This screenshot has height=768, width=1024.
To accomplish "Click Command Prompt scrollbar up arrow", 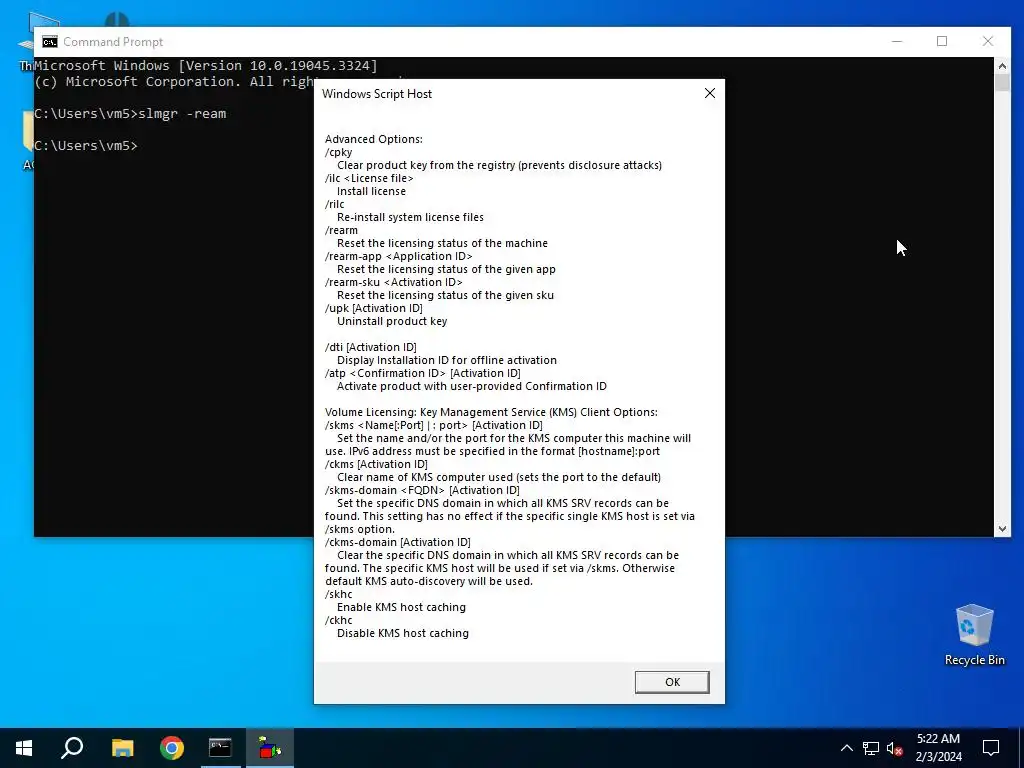I will [1002, 65].
